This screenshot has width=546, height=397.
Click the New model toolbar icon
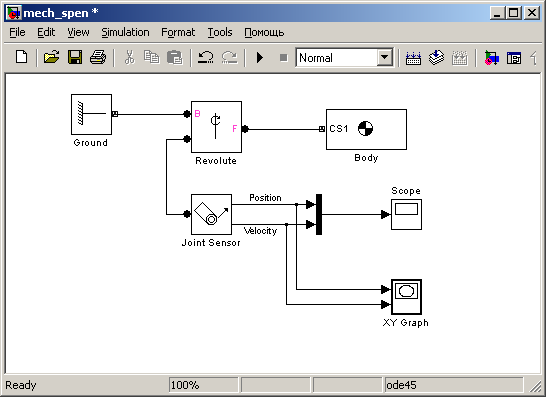22,57
